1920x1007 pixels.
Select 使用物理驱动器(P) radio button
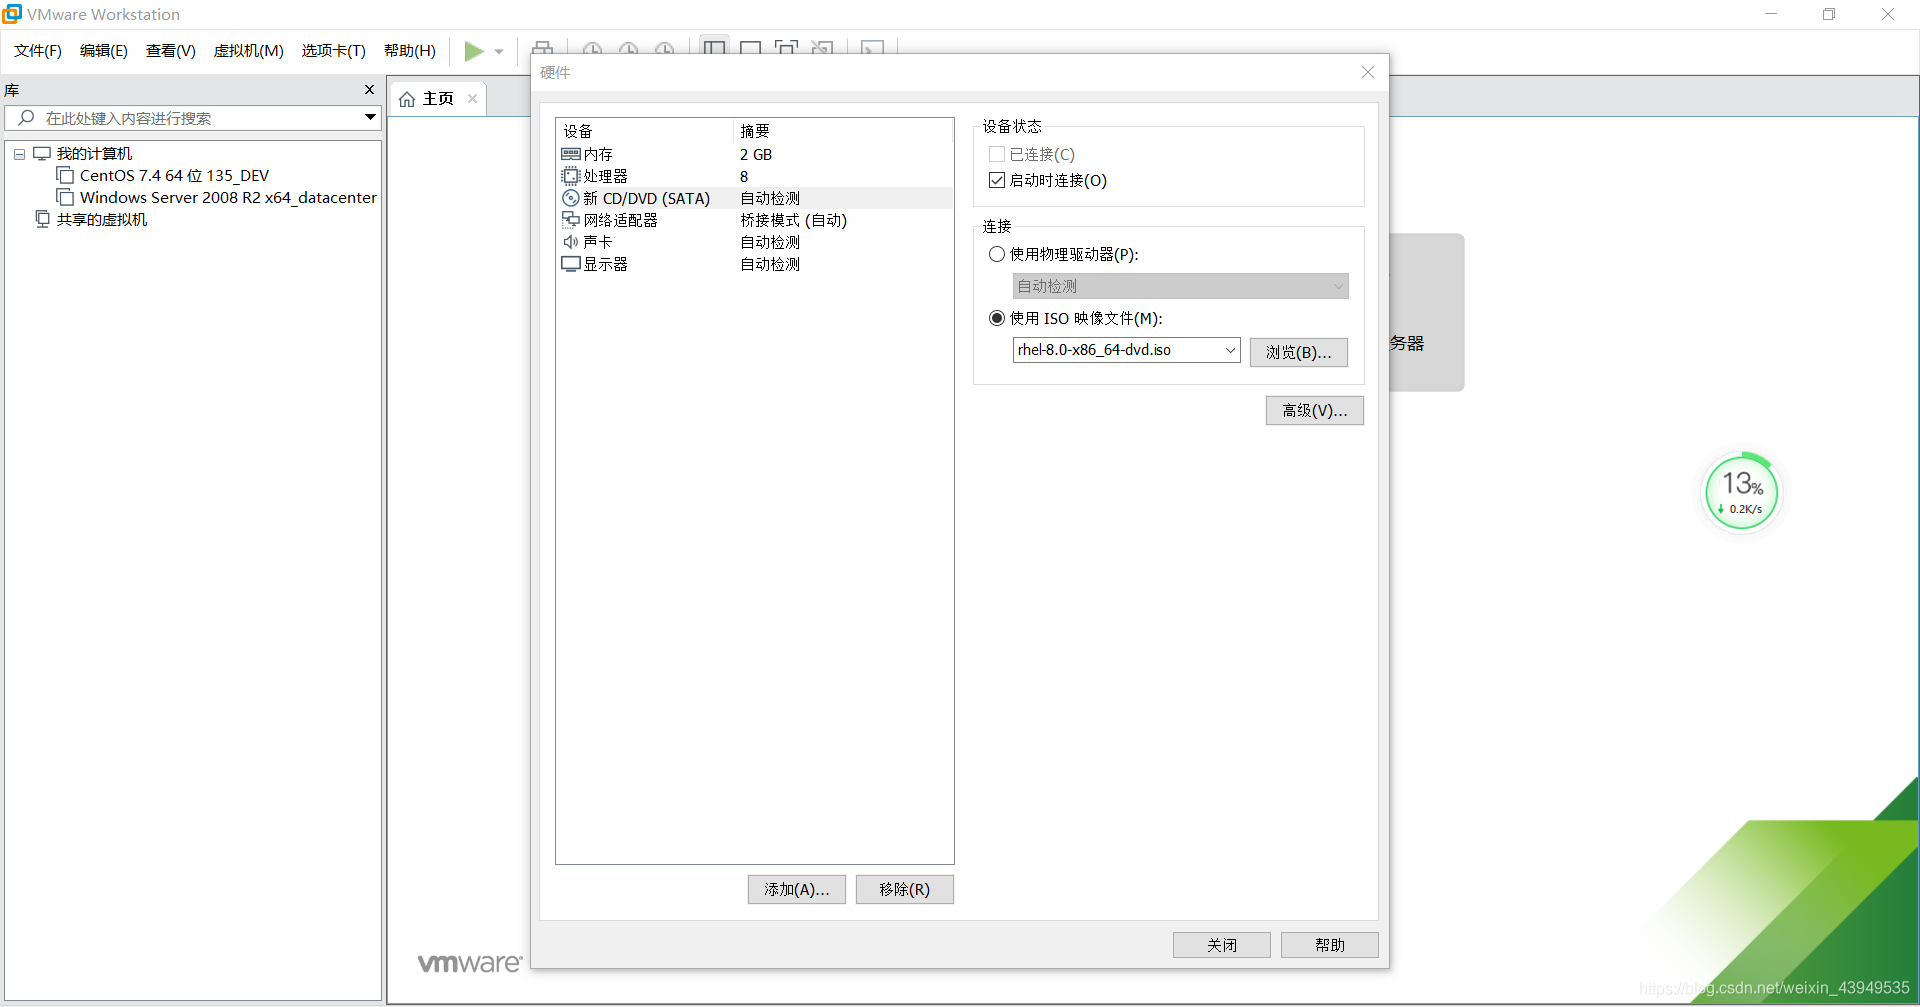(x=997, y=254)
